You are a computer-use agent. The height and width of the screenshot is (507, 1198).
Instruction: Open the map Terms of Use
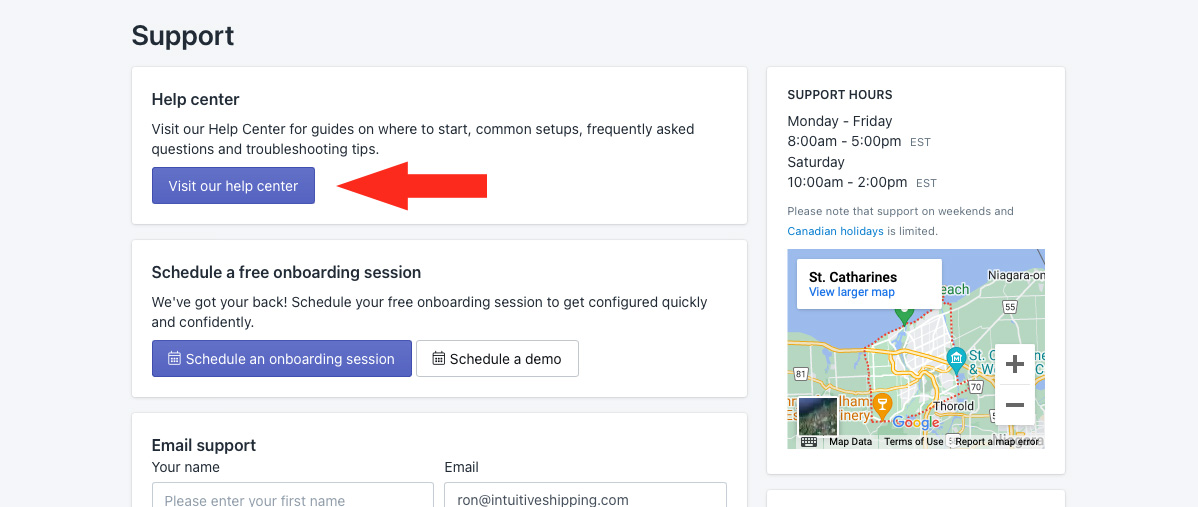[x=913, y=441]
